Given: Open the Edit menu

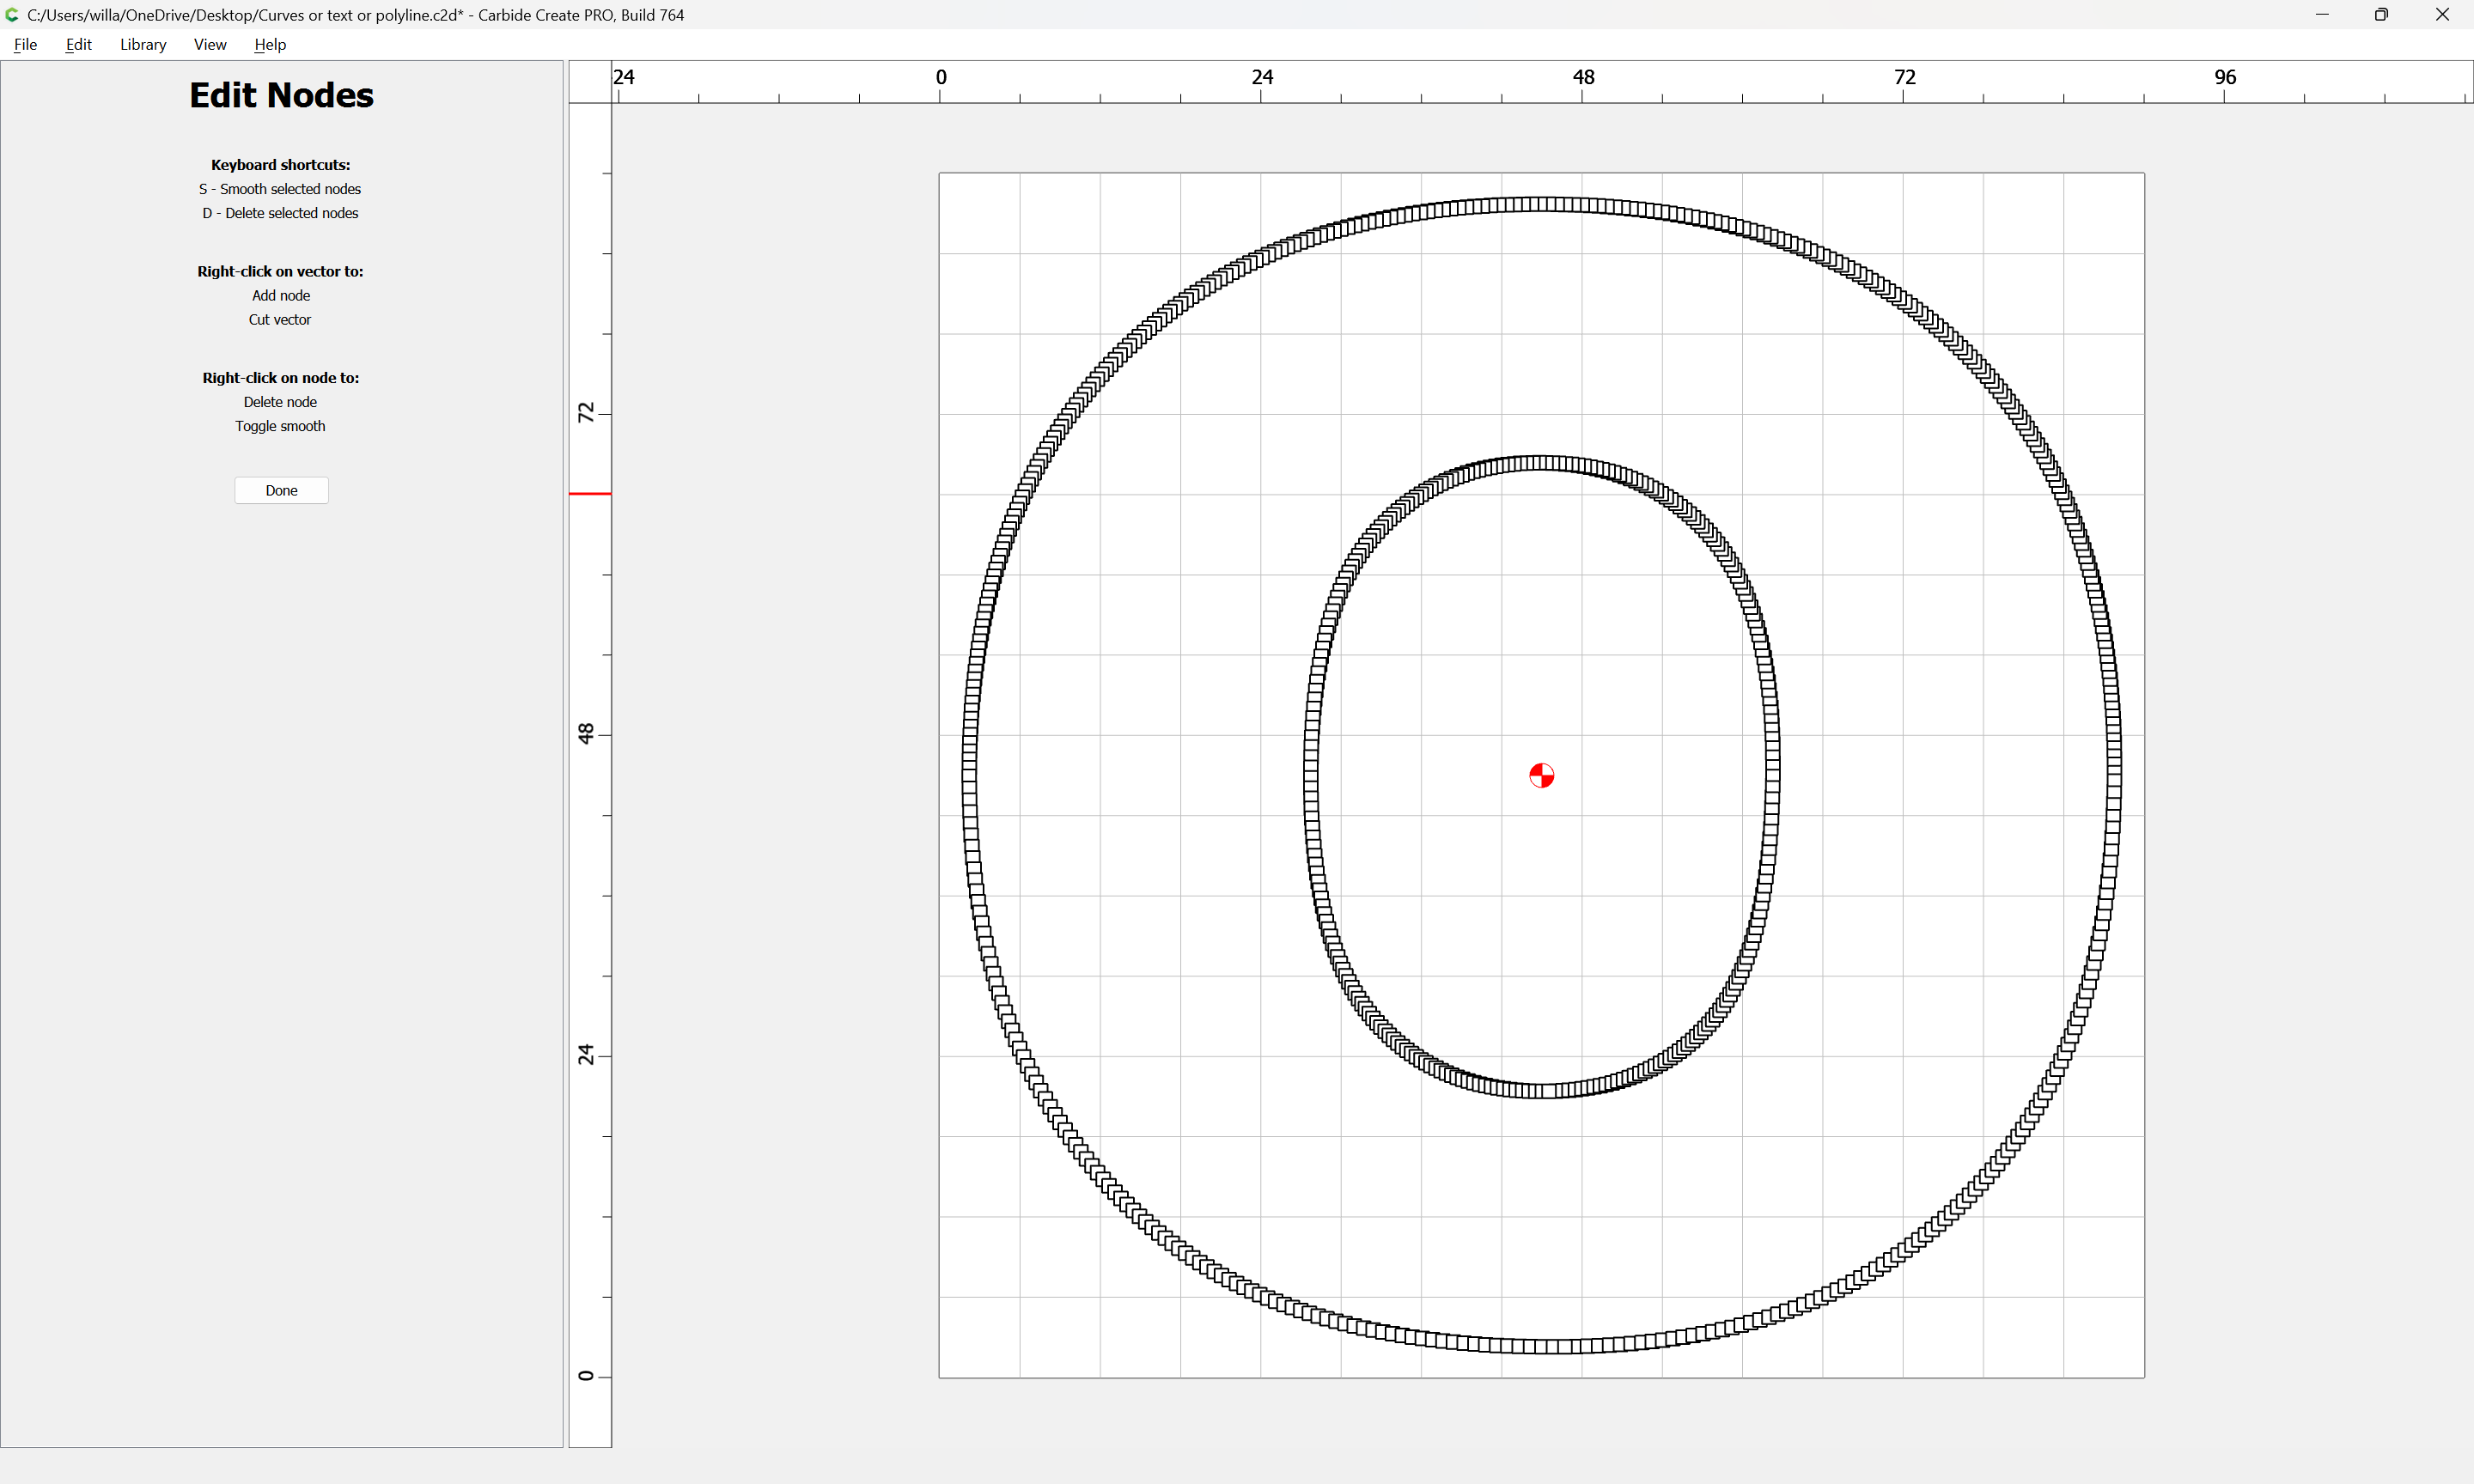Looking at the screenshot, I should click(x=78, y=44).
